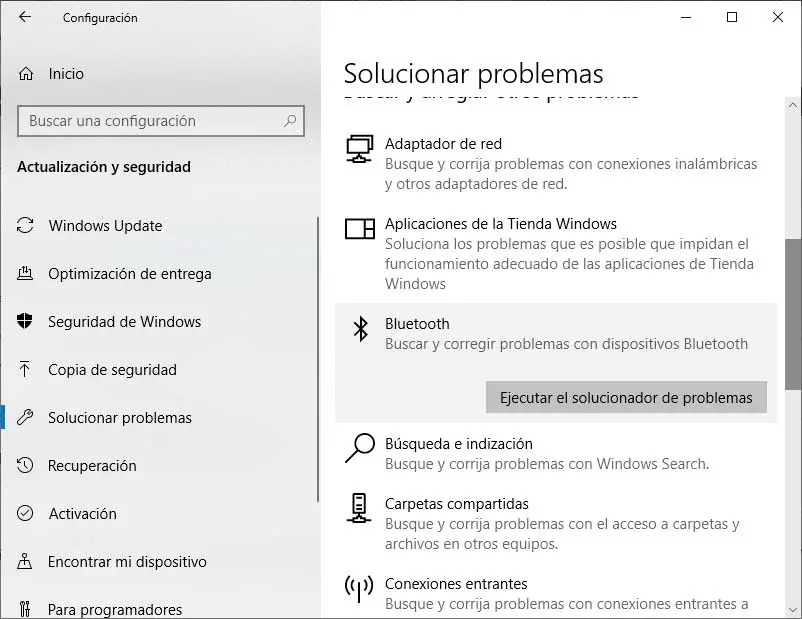This screenshot has height=619, width=802.
Task: Click the search magnifier icon
Action: (x=291, y=121)
